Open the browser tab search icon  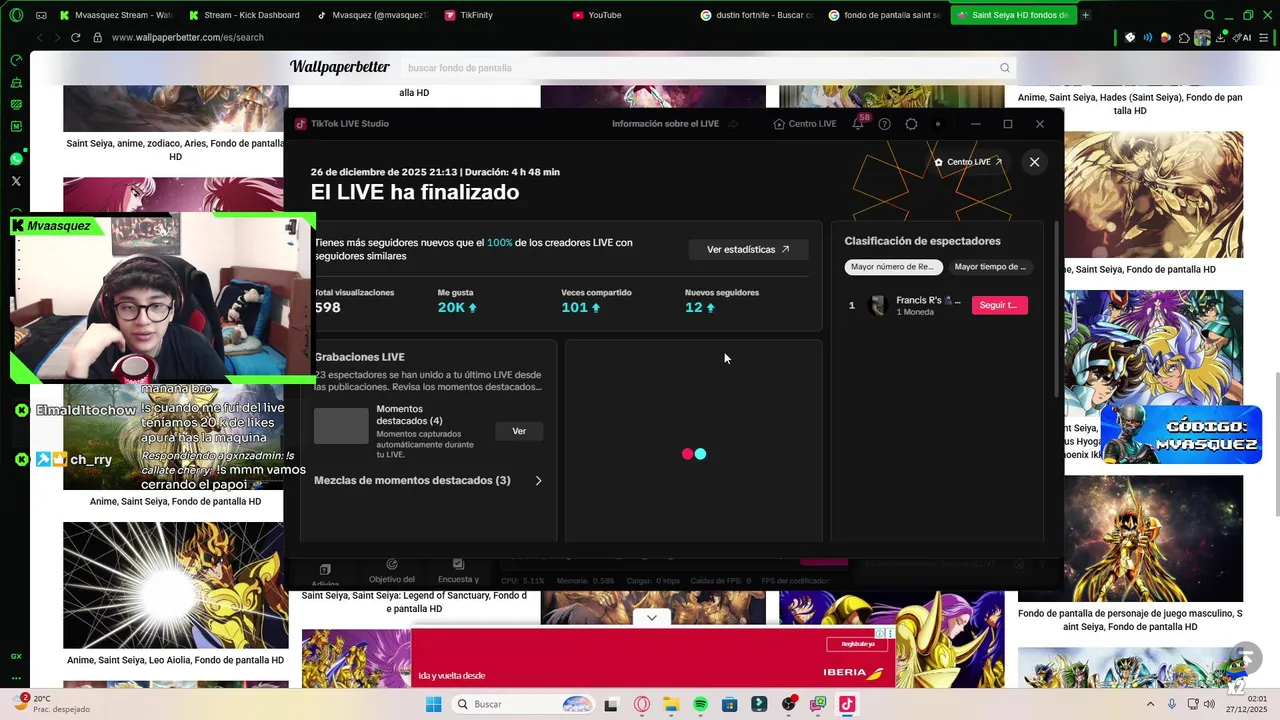[1209, 15]
